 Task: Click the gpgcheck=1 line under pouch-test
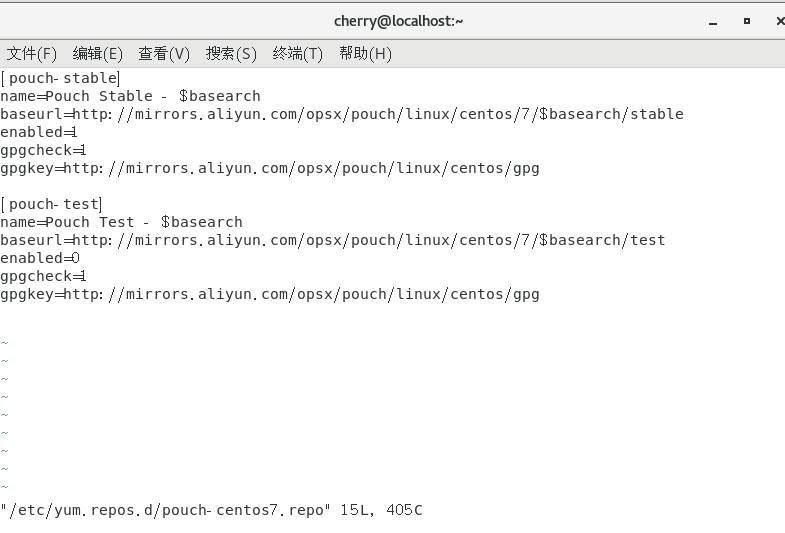[x=43, y=276]
